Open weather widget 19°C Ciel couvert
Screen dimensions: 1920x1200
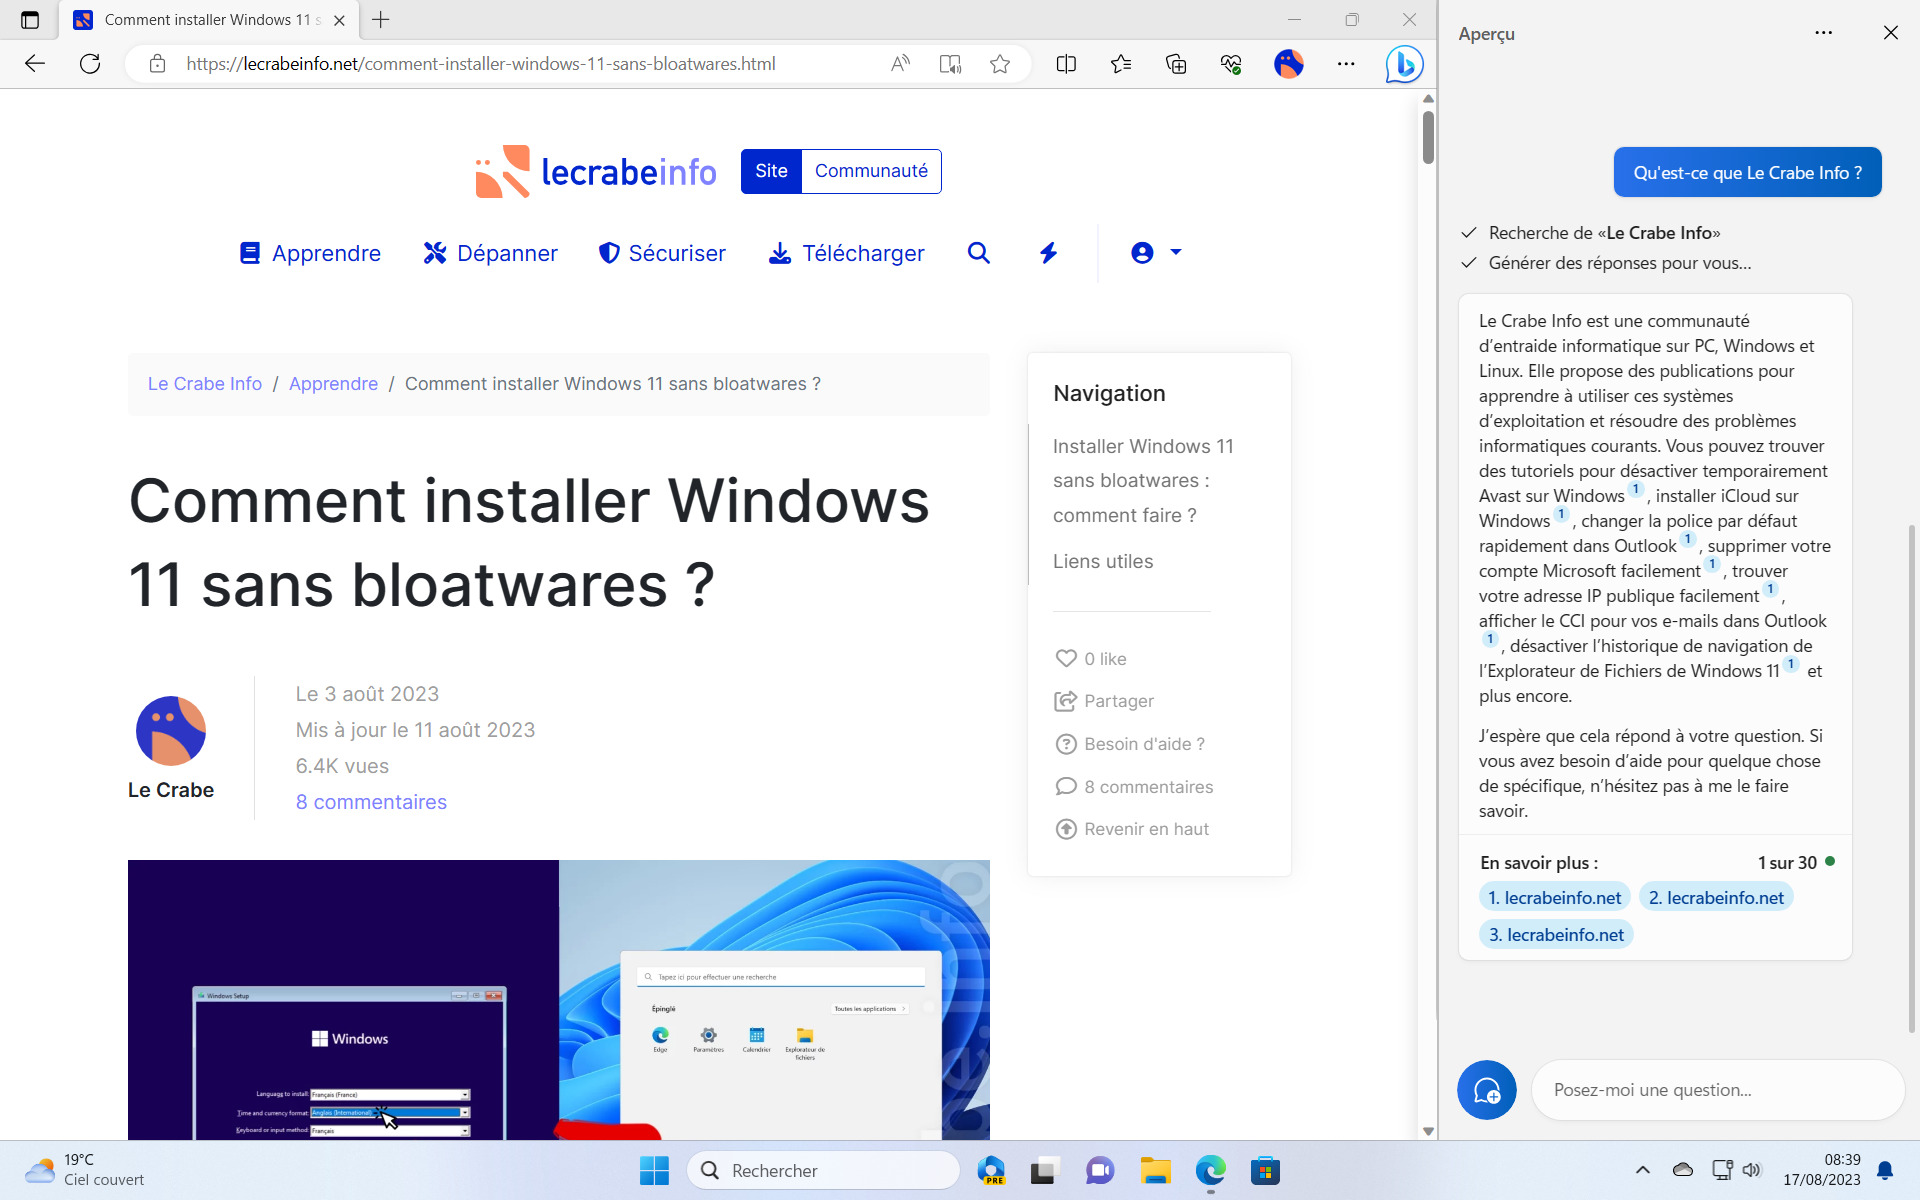tap(85, 1170)
